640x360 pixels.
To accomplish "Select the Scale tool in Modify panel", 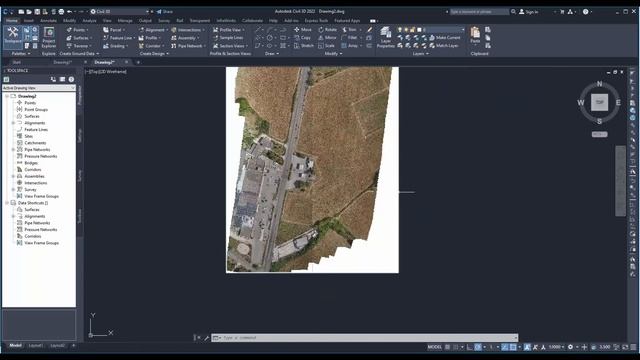I will (x=327, y=46).
